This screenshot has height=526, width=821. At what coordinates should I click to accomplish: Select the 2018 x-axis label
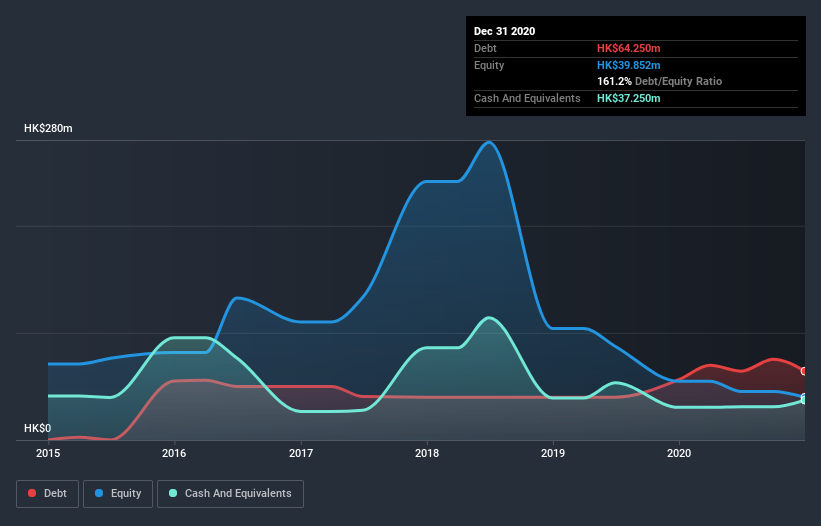click(x=427, y=453)
